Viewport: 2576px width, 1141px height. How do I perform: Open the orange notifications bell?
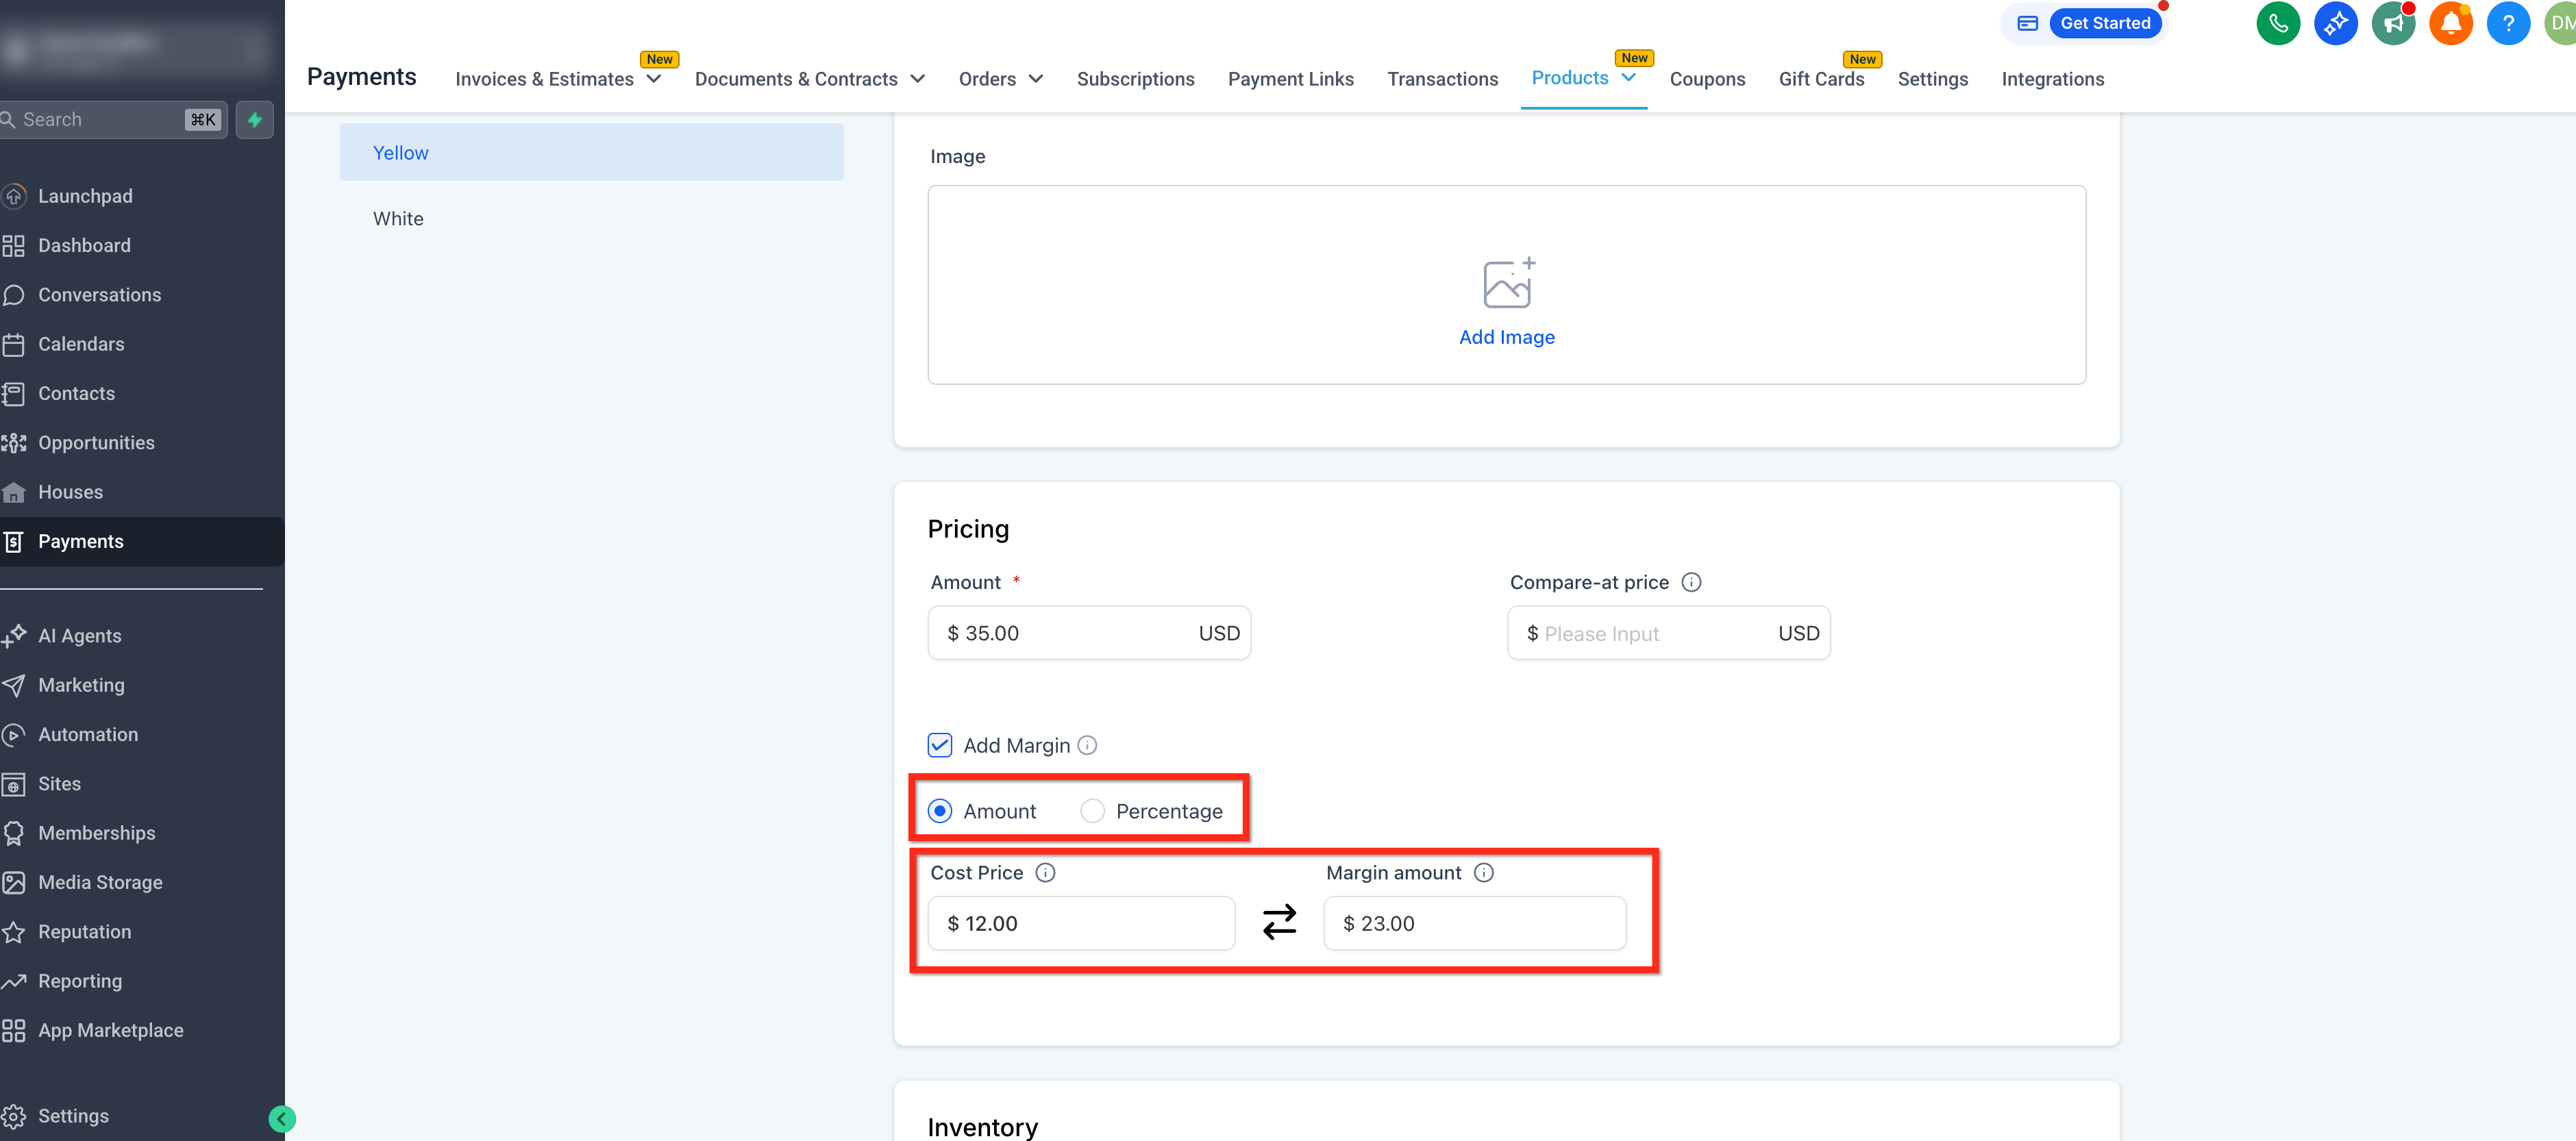[2450, 23]
